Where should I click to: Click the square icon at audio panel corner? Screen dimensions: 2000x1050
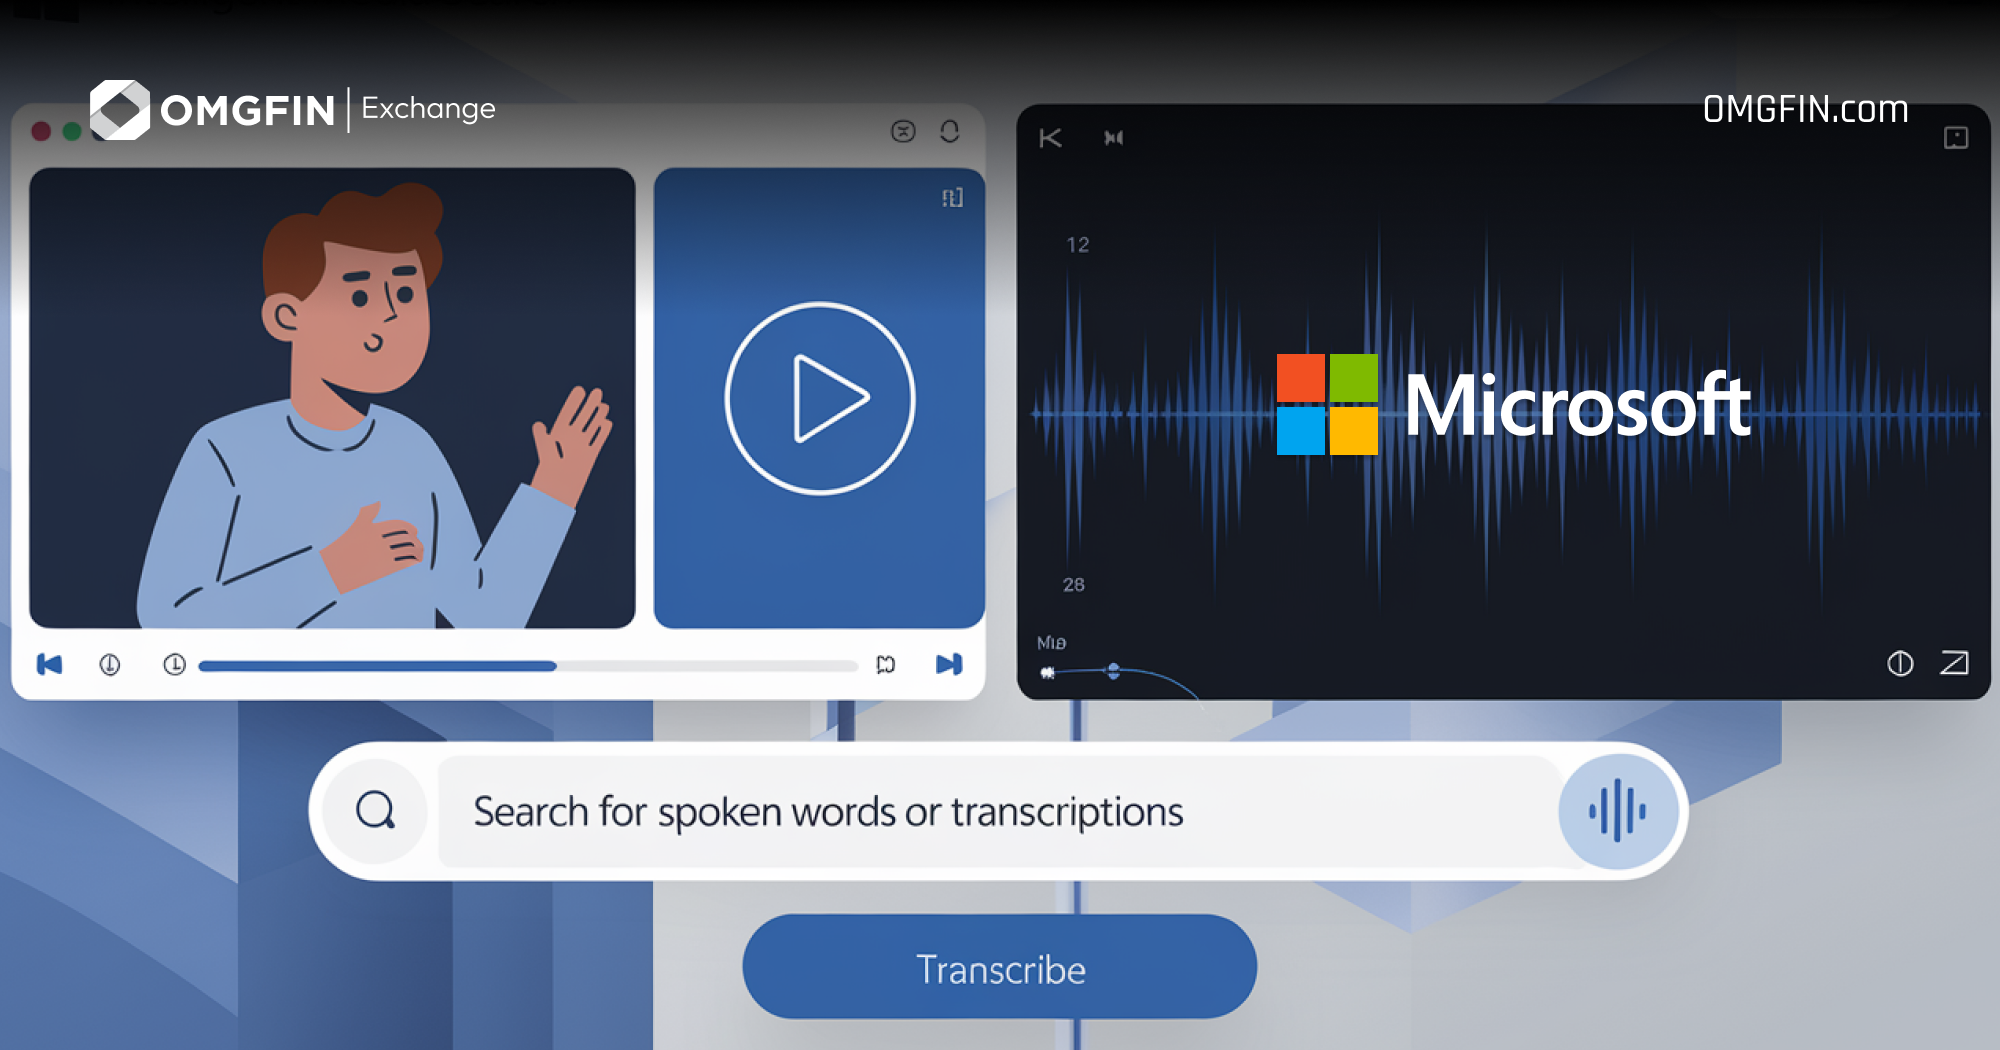click(1956, 138)
